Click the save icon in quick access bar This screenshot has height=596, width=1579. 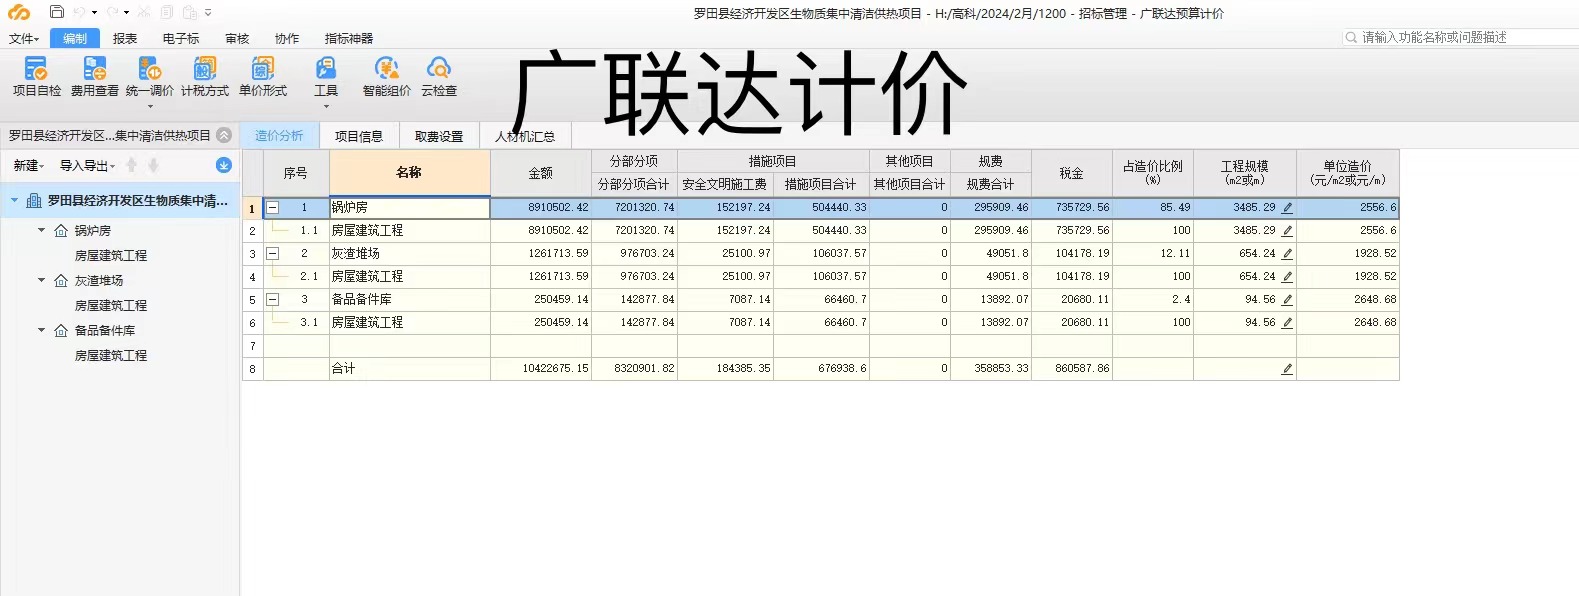(56, 12)
